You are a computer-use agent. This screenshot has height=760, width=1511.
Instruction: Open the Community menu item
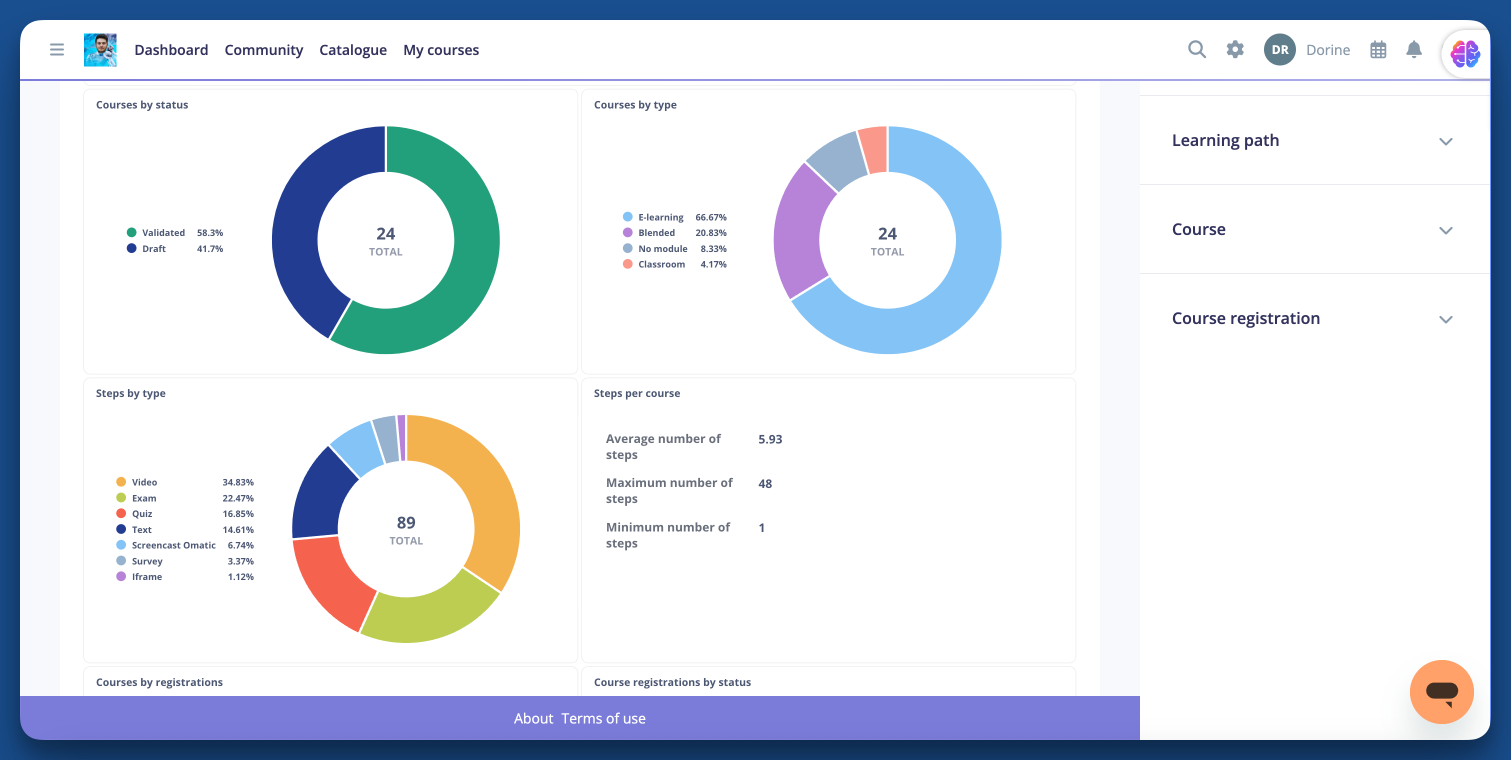(x=263, y=50)
